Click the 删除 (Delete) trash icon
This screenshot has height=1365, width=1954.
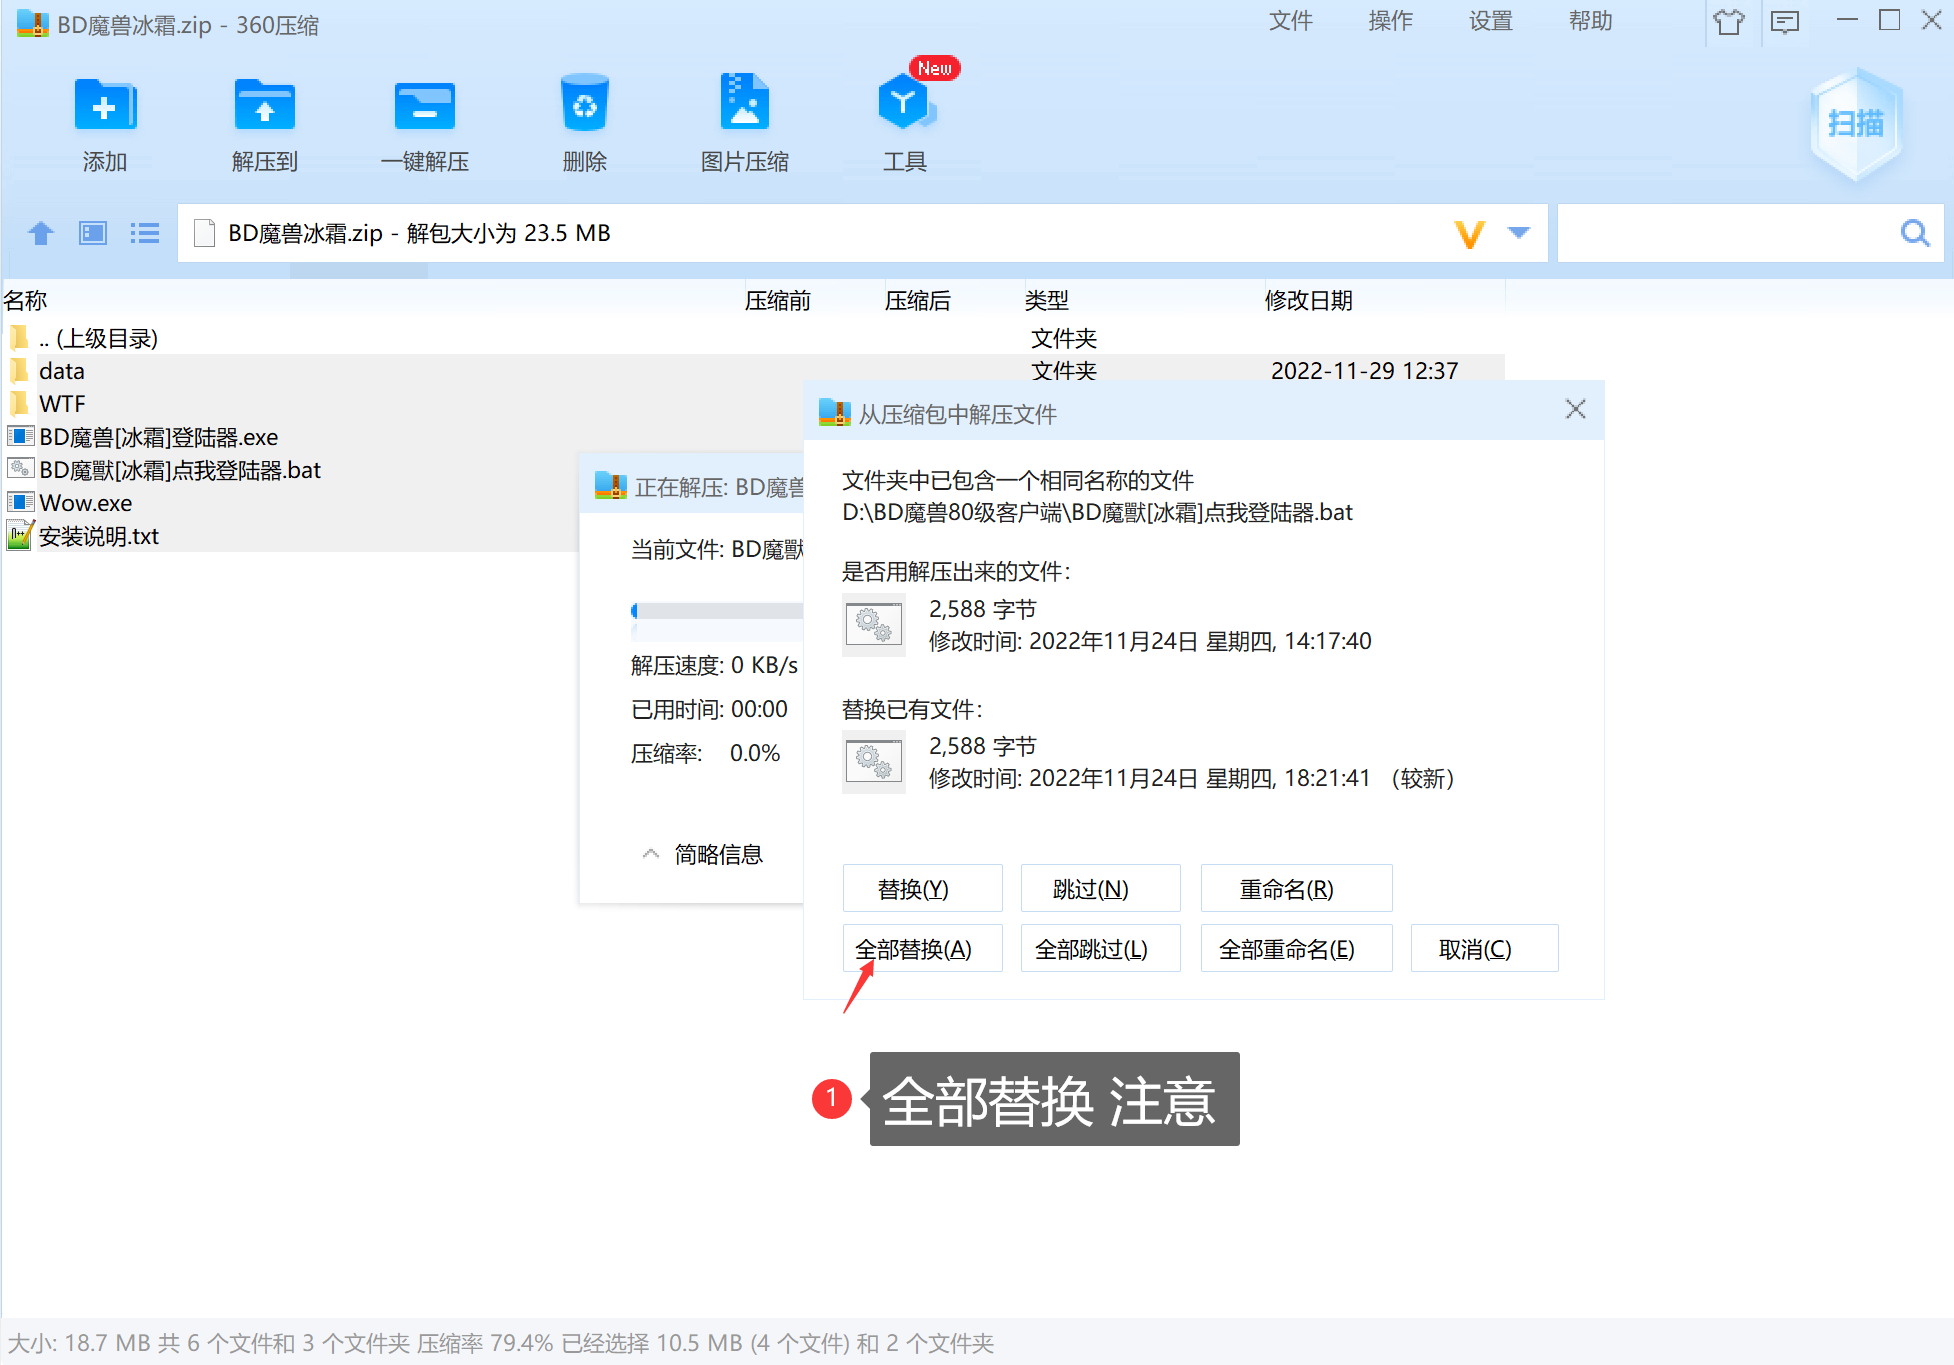click(585, 103)
